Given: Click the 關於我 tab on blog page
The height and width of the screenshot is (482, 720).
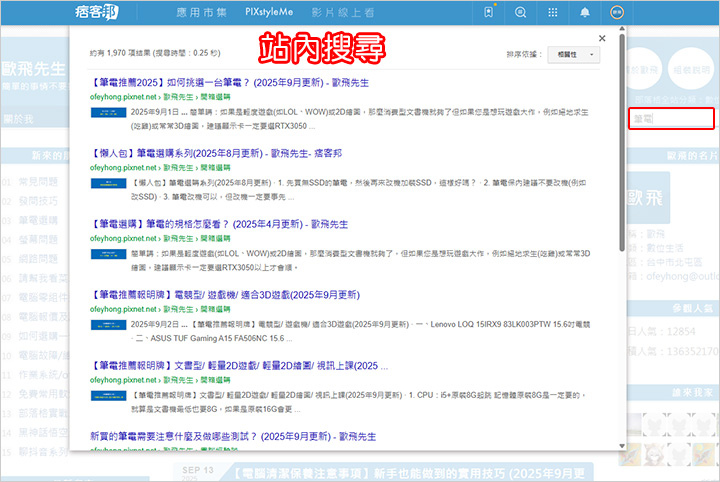Looking at the screenshot, I should click(x=18, y=119).
